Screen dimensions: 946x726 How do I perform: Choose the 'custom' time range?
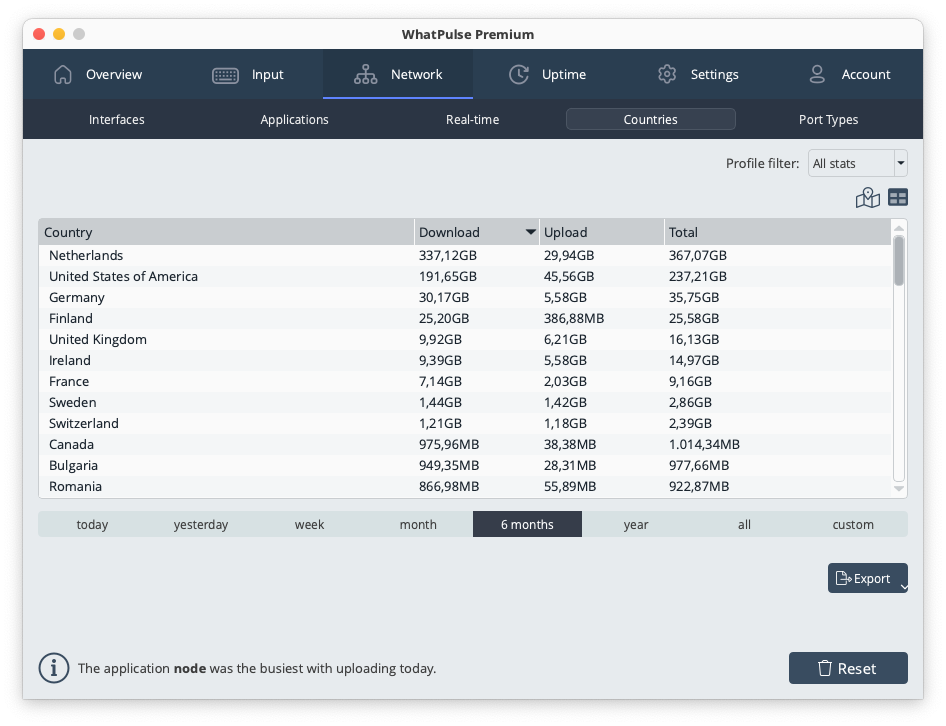click(x=853, y=524)
